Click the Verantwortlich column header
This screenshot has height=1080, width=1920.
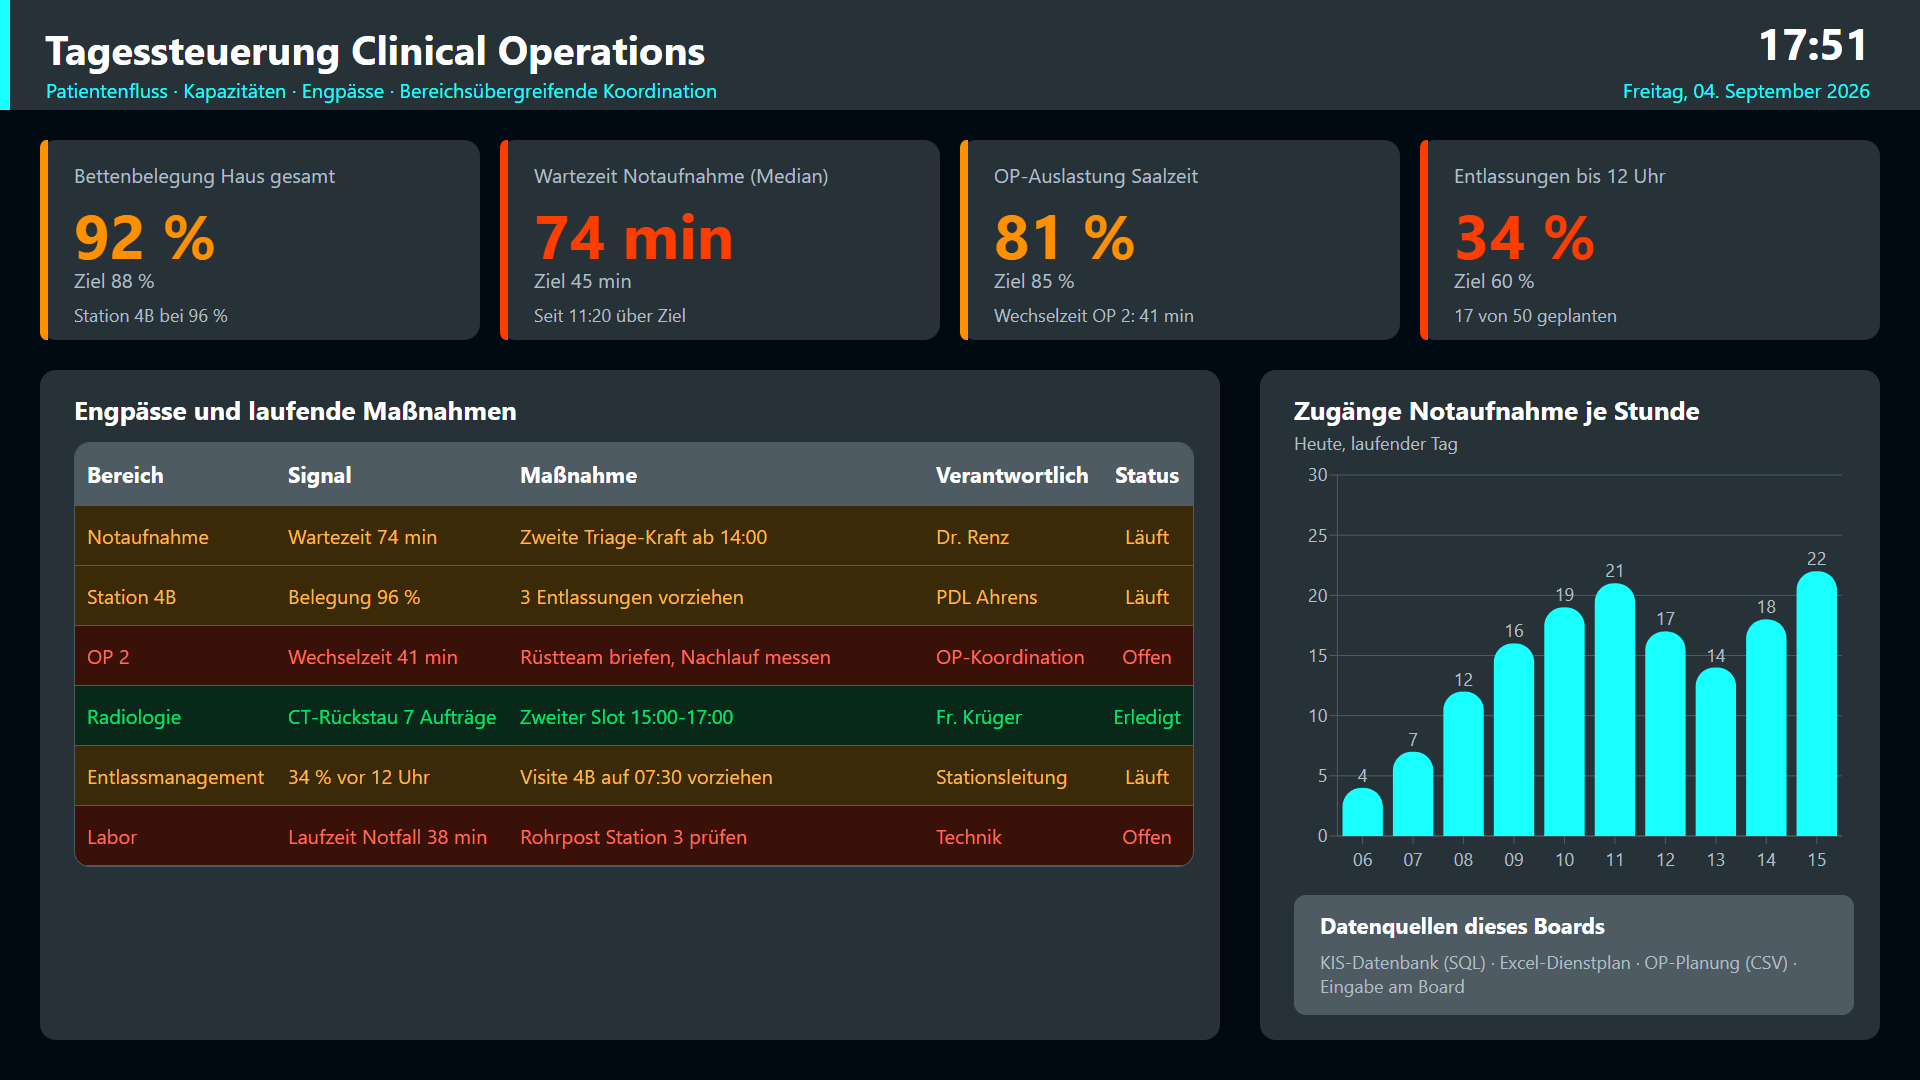(1012, 475)
